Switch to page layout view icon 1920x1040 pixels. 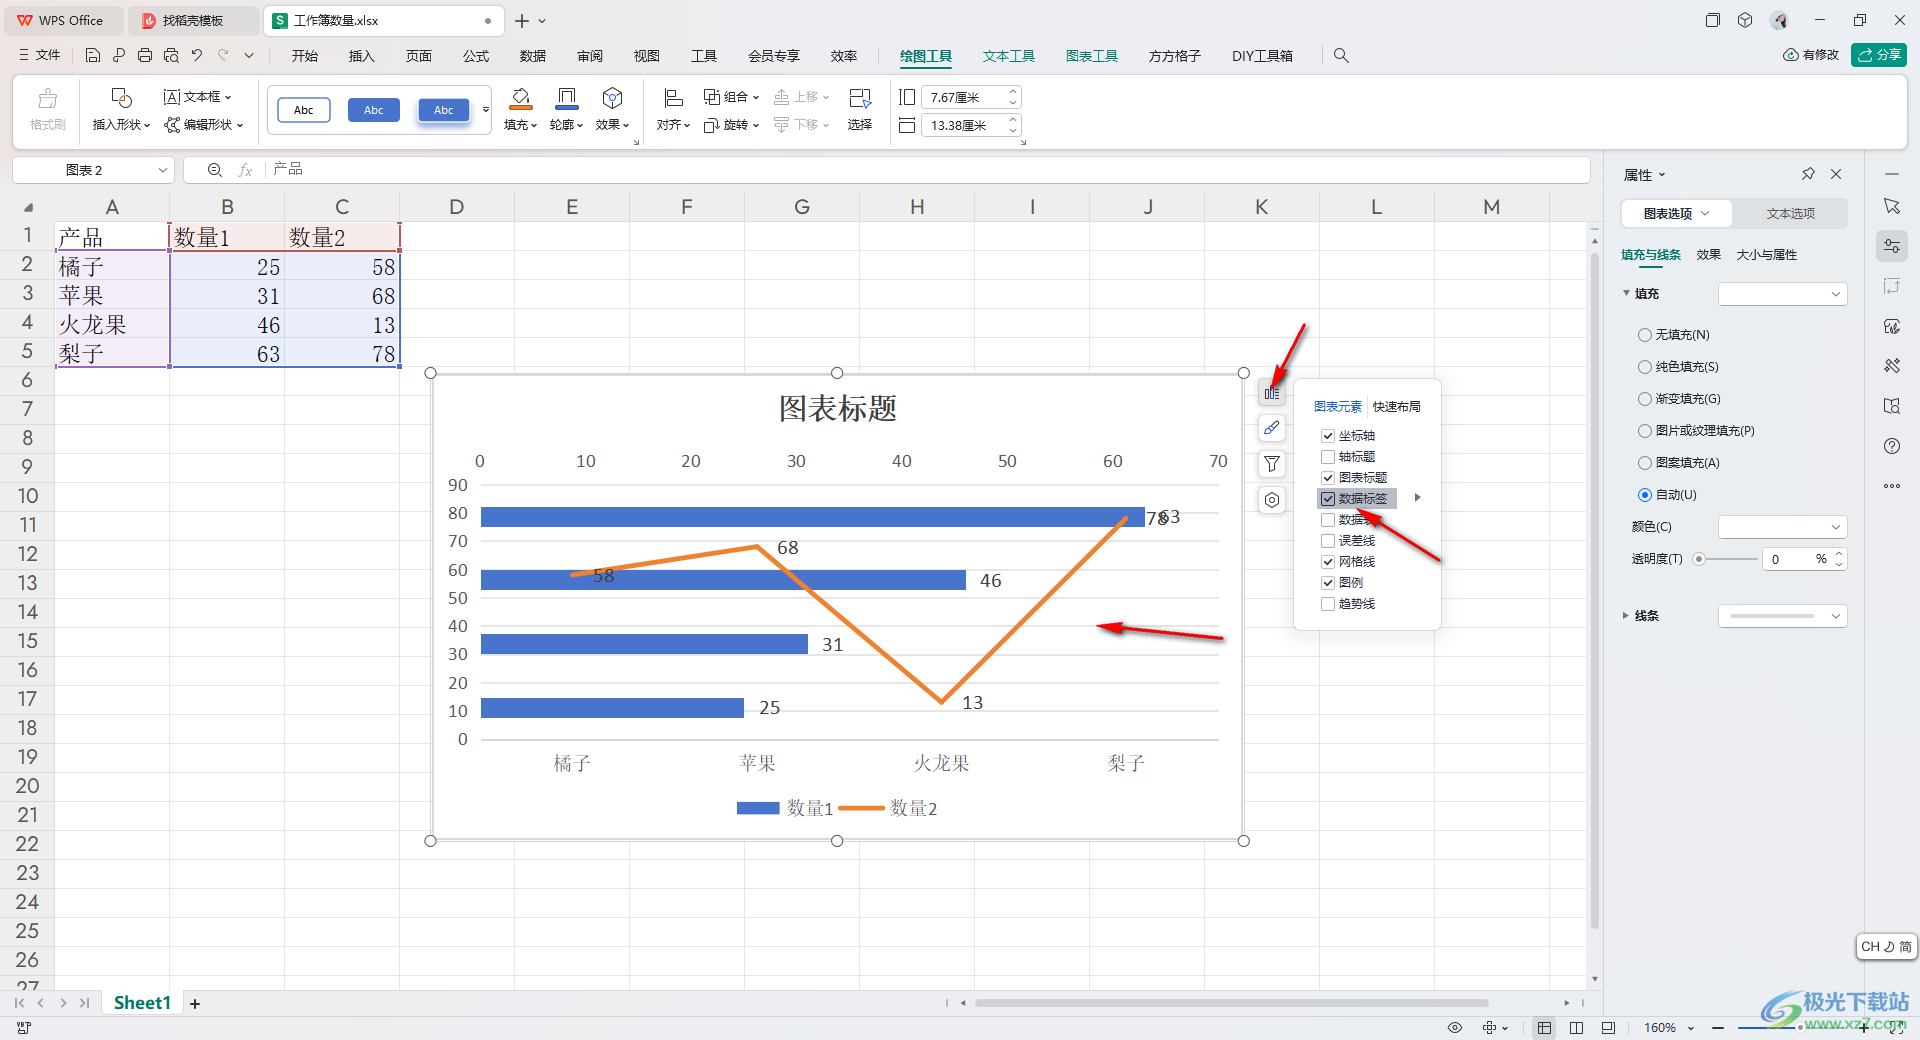1576,1027
